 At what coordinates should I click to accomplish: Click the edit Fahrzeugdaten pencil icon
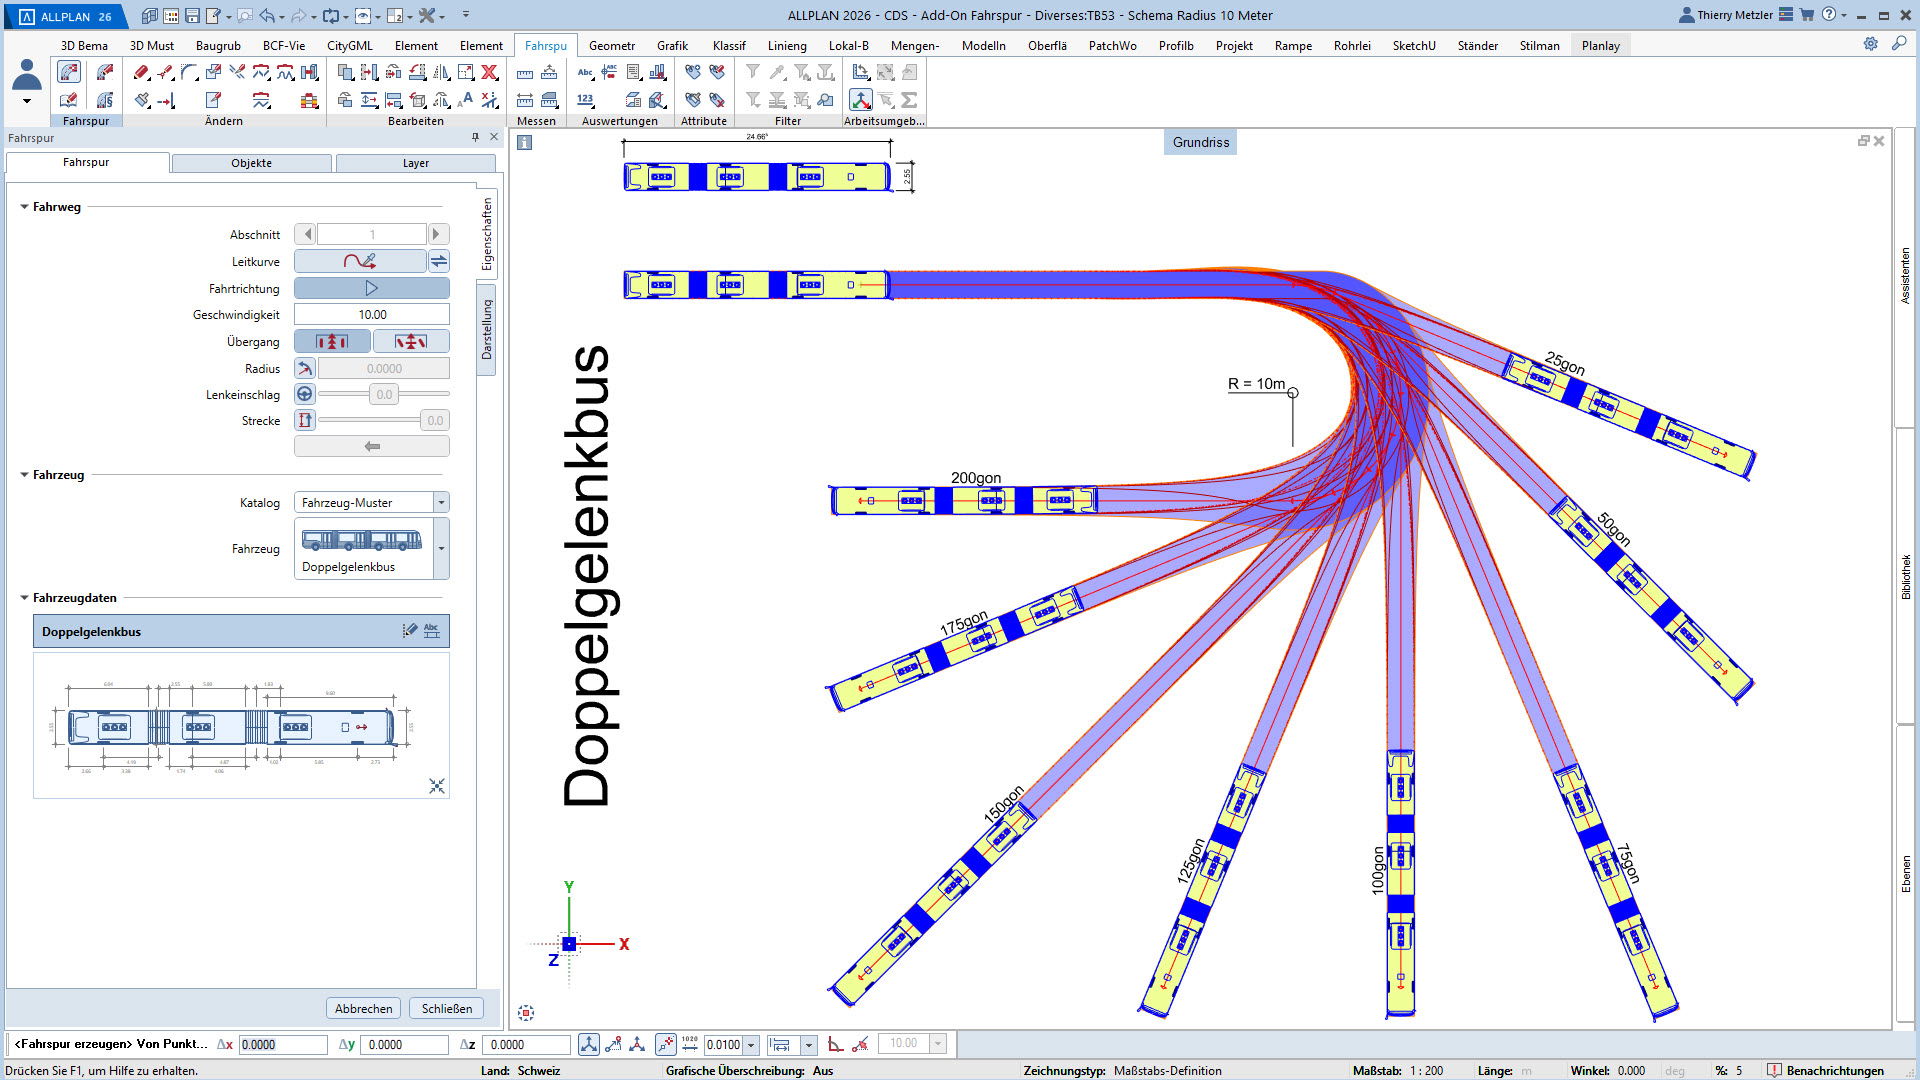(x=409, y=631)
